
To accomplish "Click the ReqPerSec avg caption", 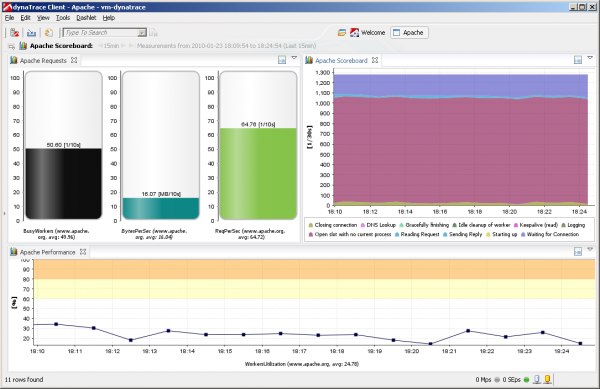I will click(x=250, y=234).
